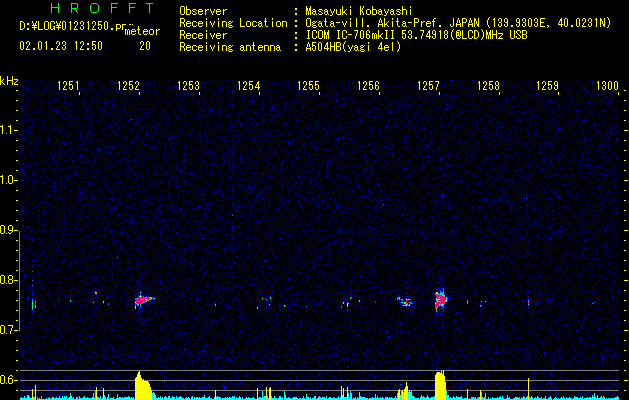Click the kHz axis unit label
This screenshot has width=629, height=400.
9,81
